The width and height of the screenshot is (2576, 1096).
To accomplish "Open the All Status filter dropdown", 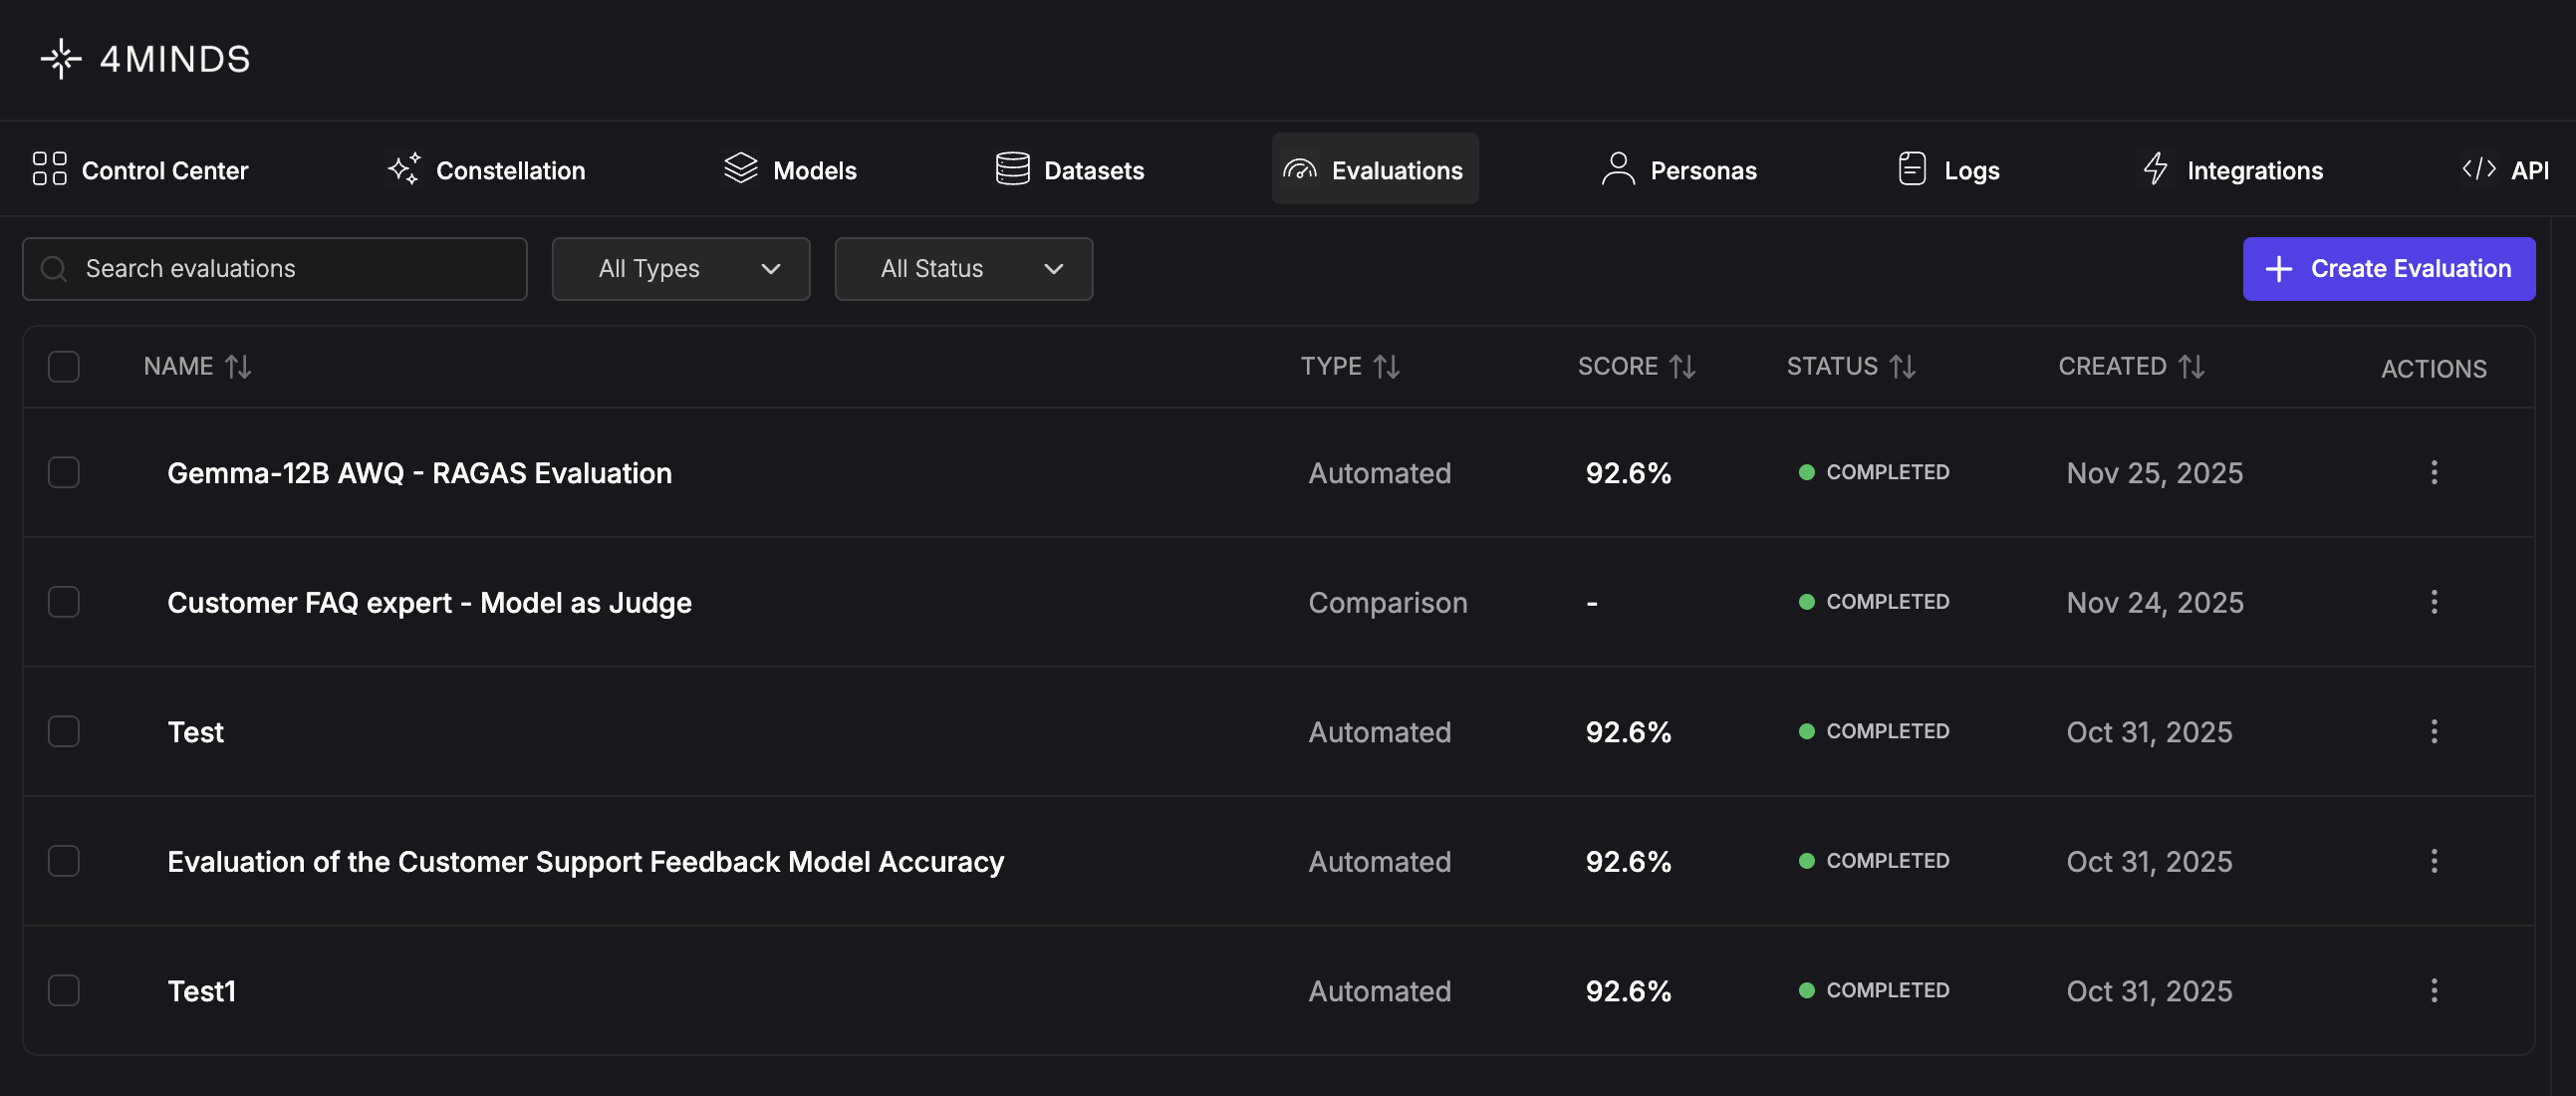I will (963, 269).
